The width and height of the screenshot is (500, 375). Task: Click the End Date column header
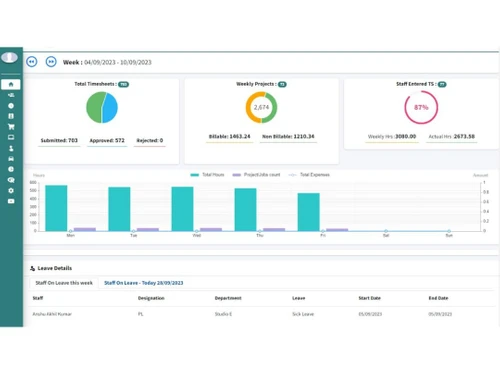click(438, 298)
